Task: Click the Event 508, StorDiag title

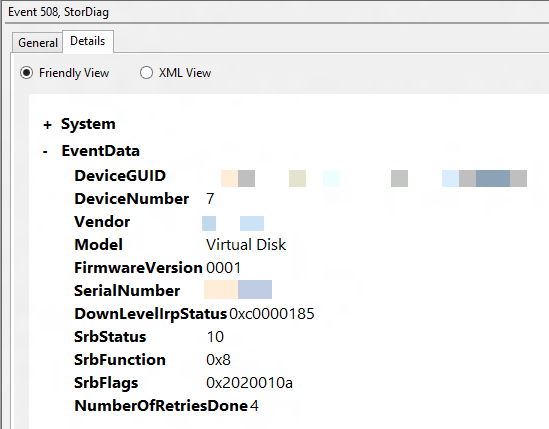Action: [58, 12]
